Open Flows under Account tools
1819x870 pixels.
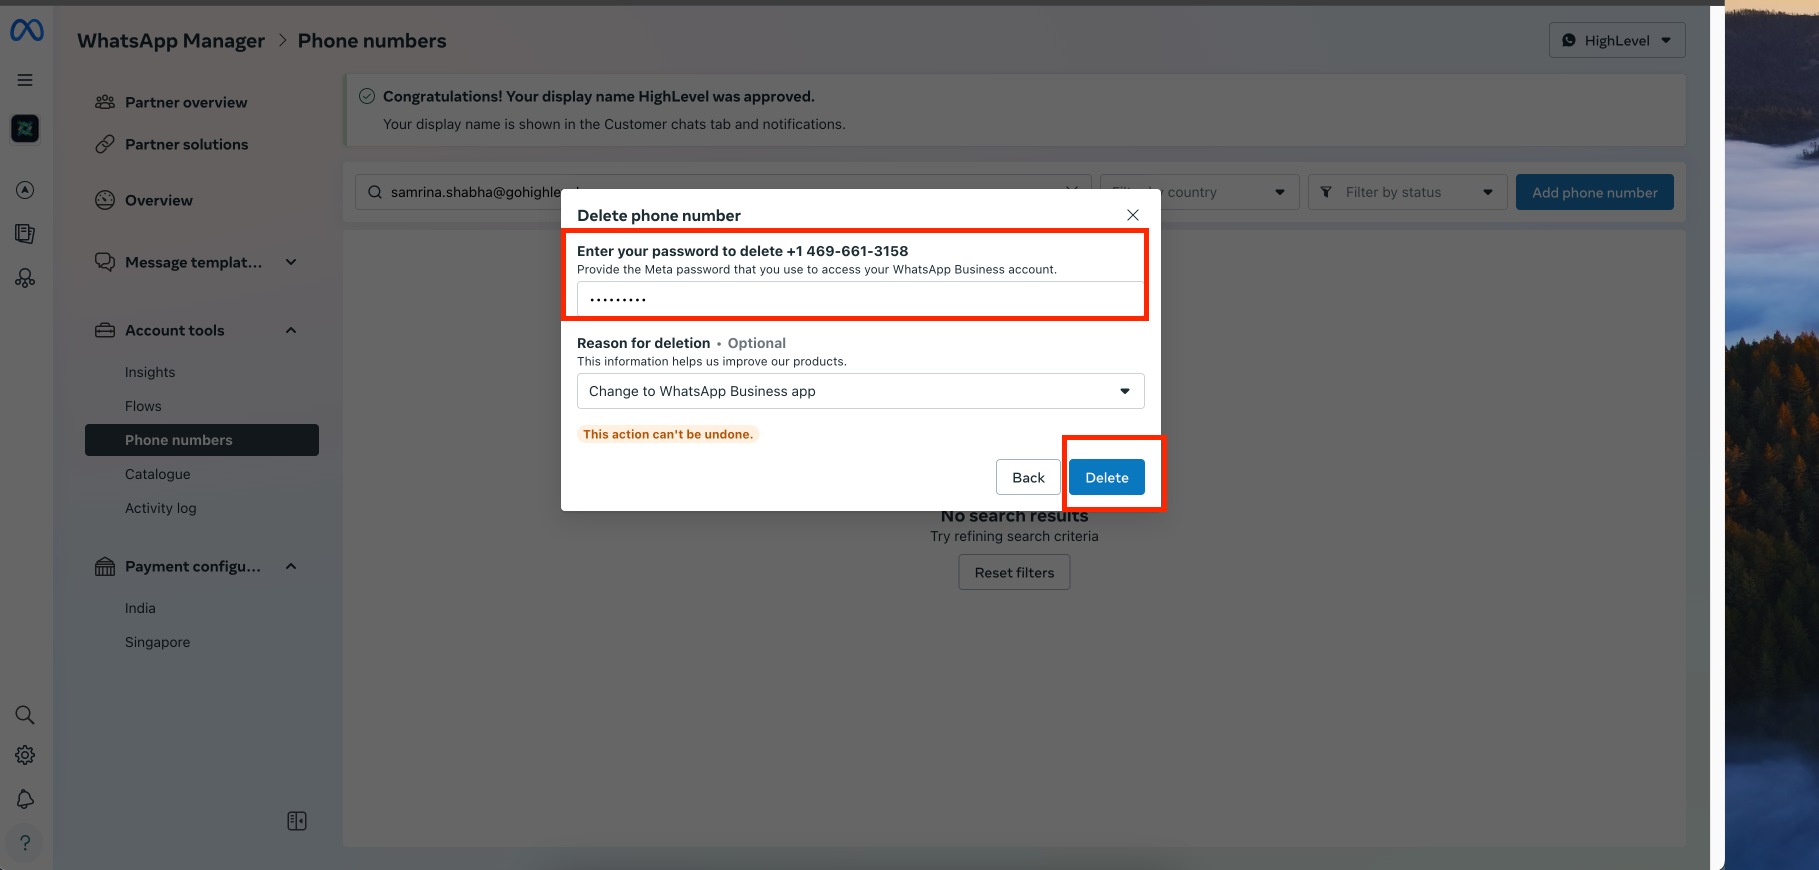click(x=143, y=406)
